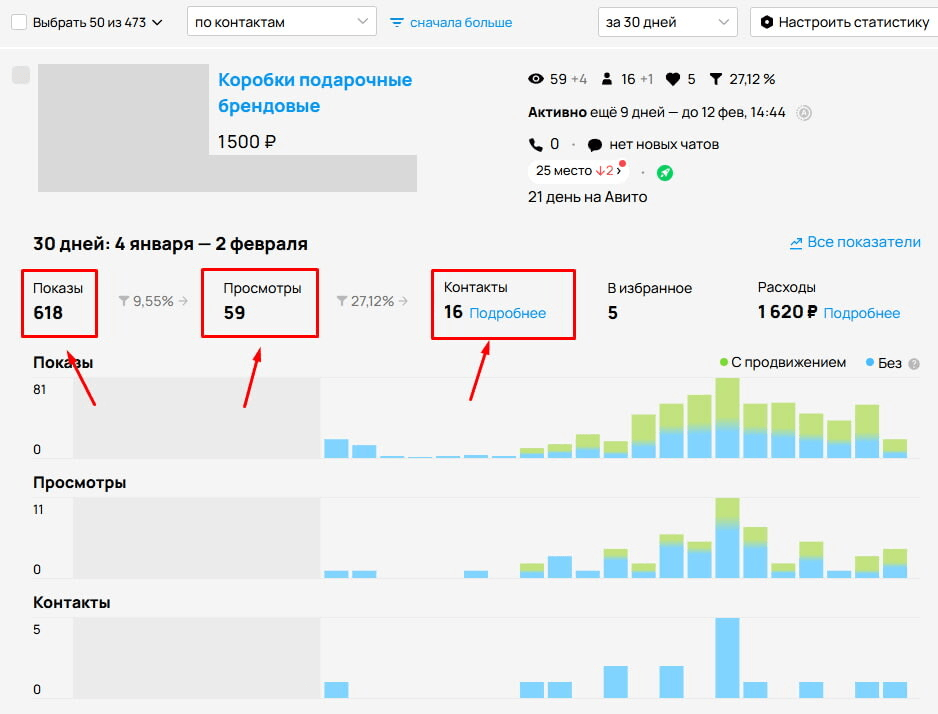Click the green rocket promotion icon
The image size is (938, 714).
coord(665,173)
